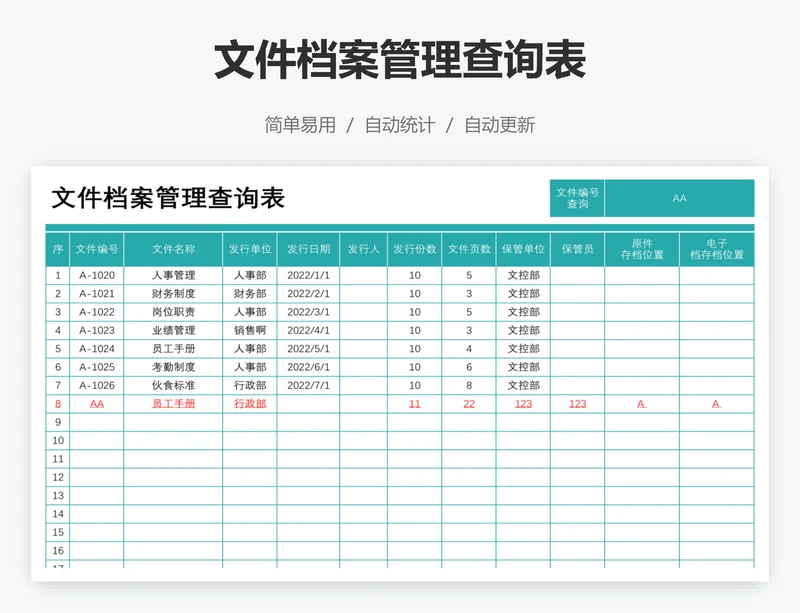The image size is (800, 613).
Task: Click date cell 2022/1/1
Action: tap(308, 276)
